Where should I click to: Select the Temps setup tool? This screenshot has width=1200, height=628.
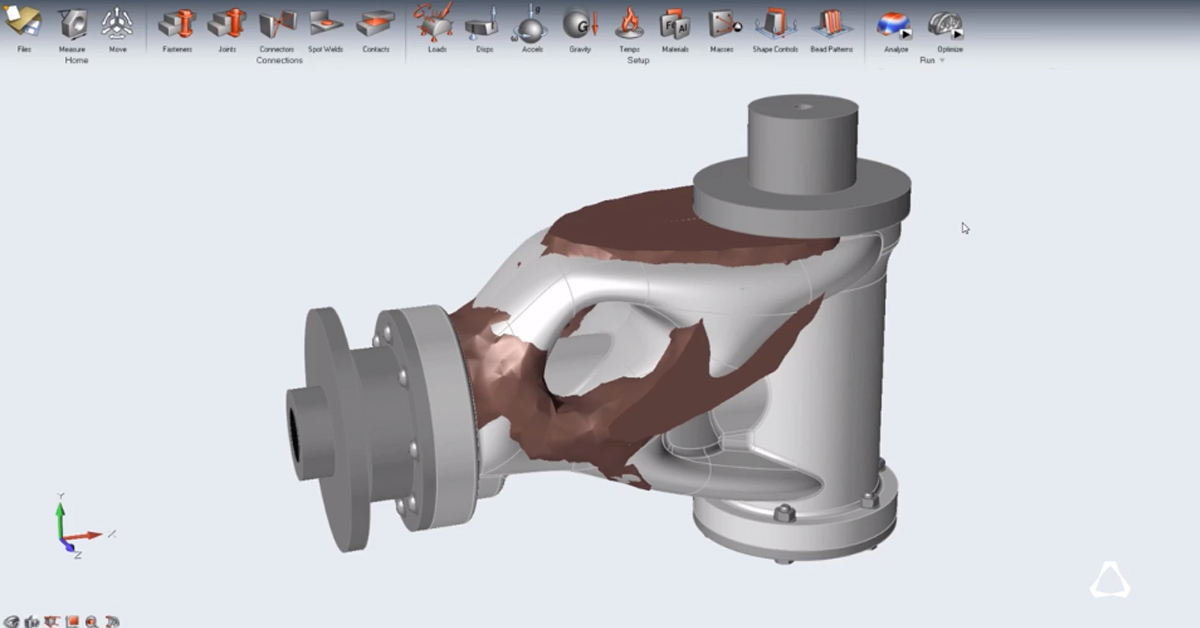point(629,26)
